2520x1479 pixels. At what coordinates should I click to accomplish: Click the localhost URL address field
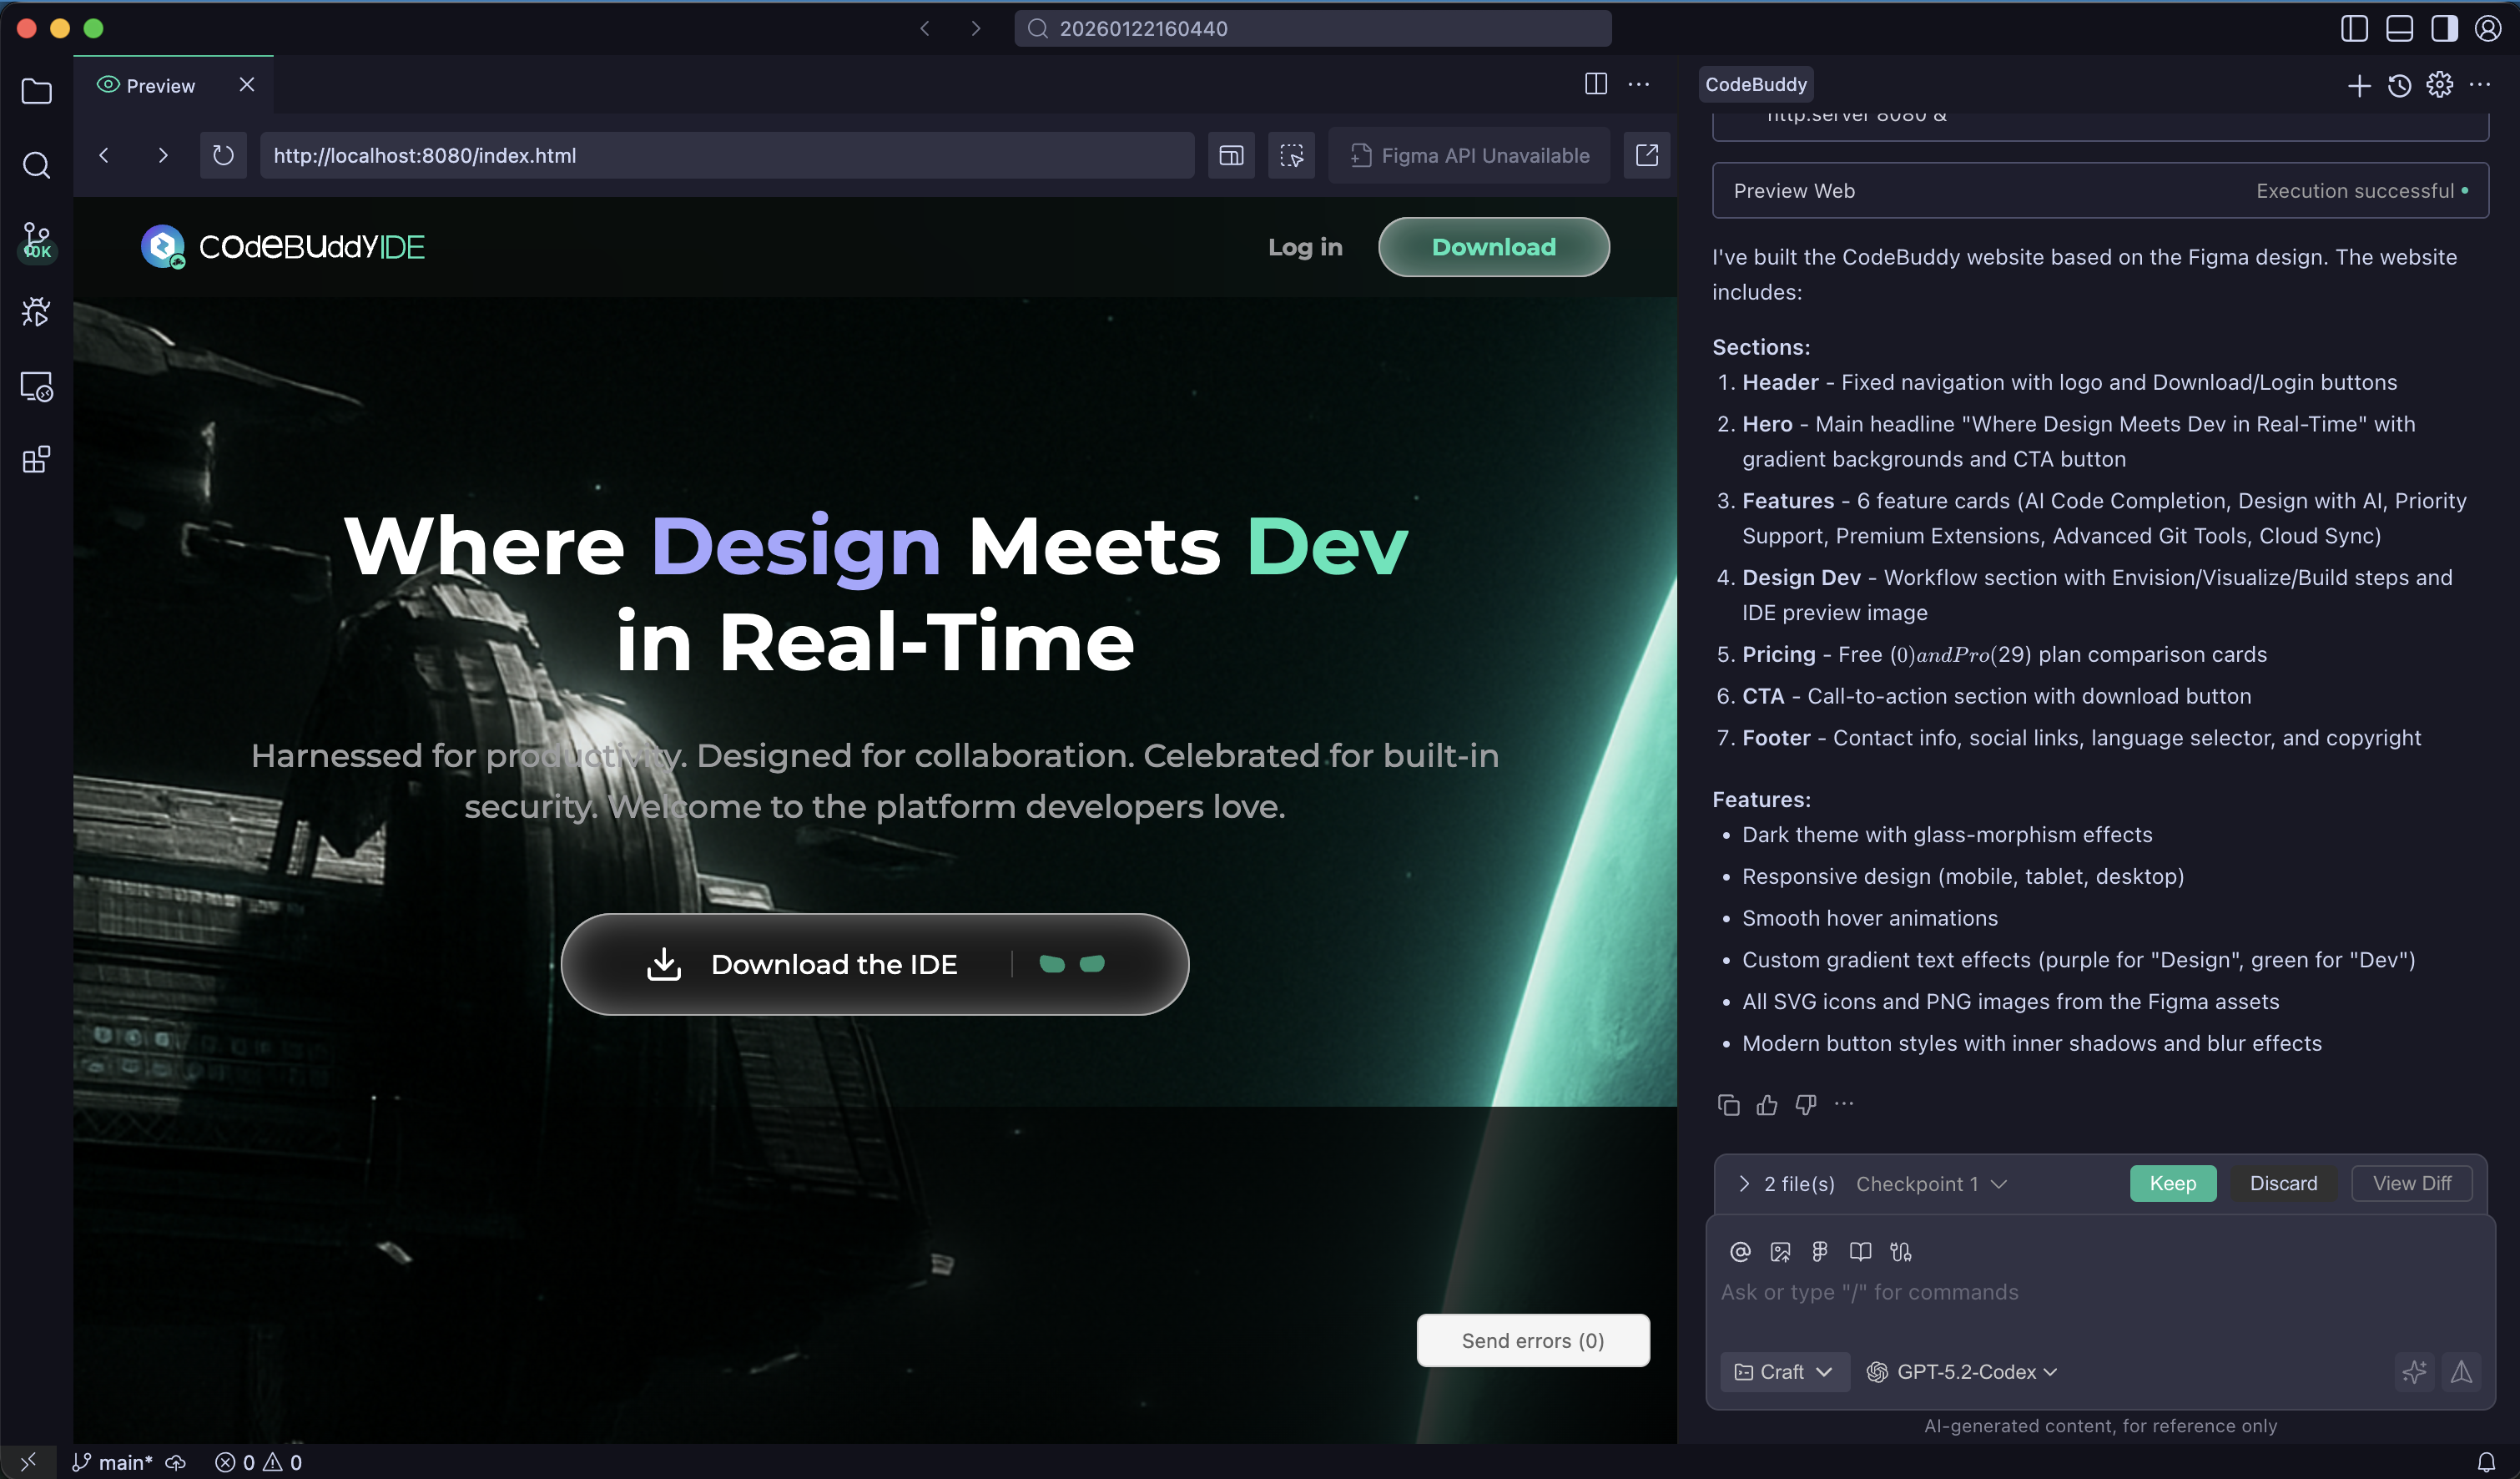725,155
